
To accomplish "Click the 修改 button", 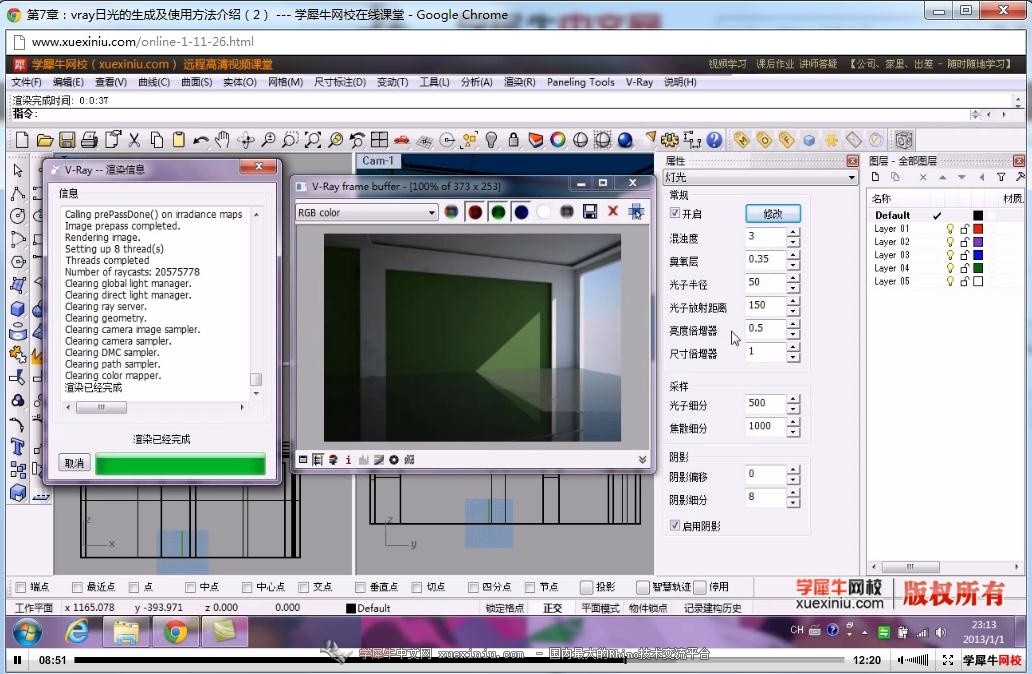I will click(x=773, y=213).
